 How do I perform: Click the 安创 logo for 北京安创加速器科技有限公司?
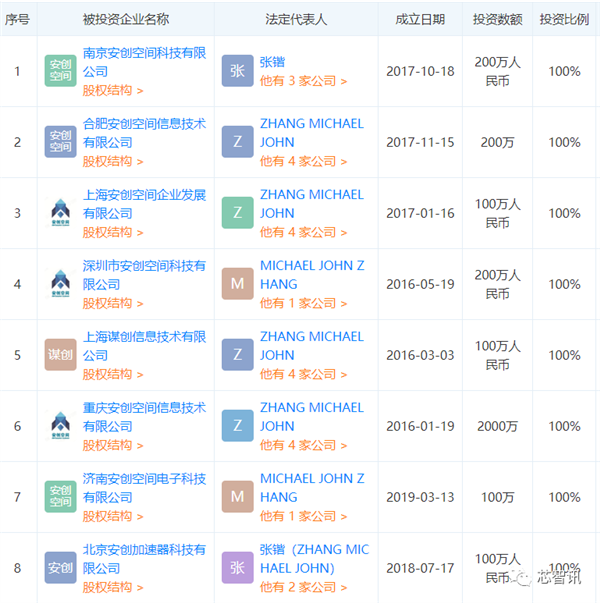tap(60, 568)
